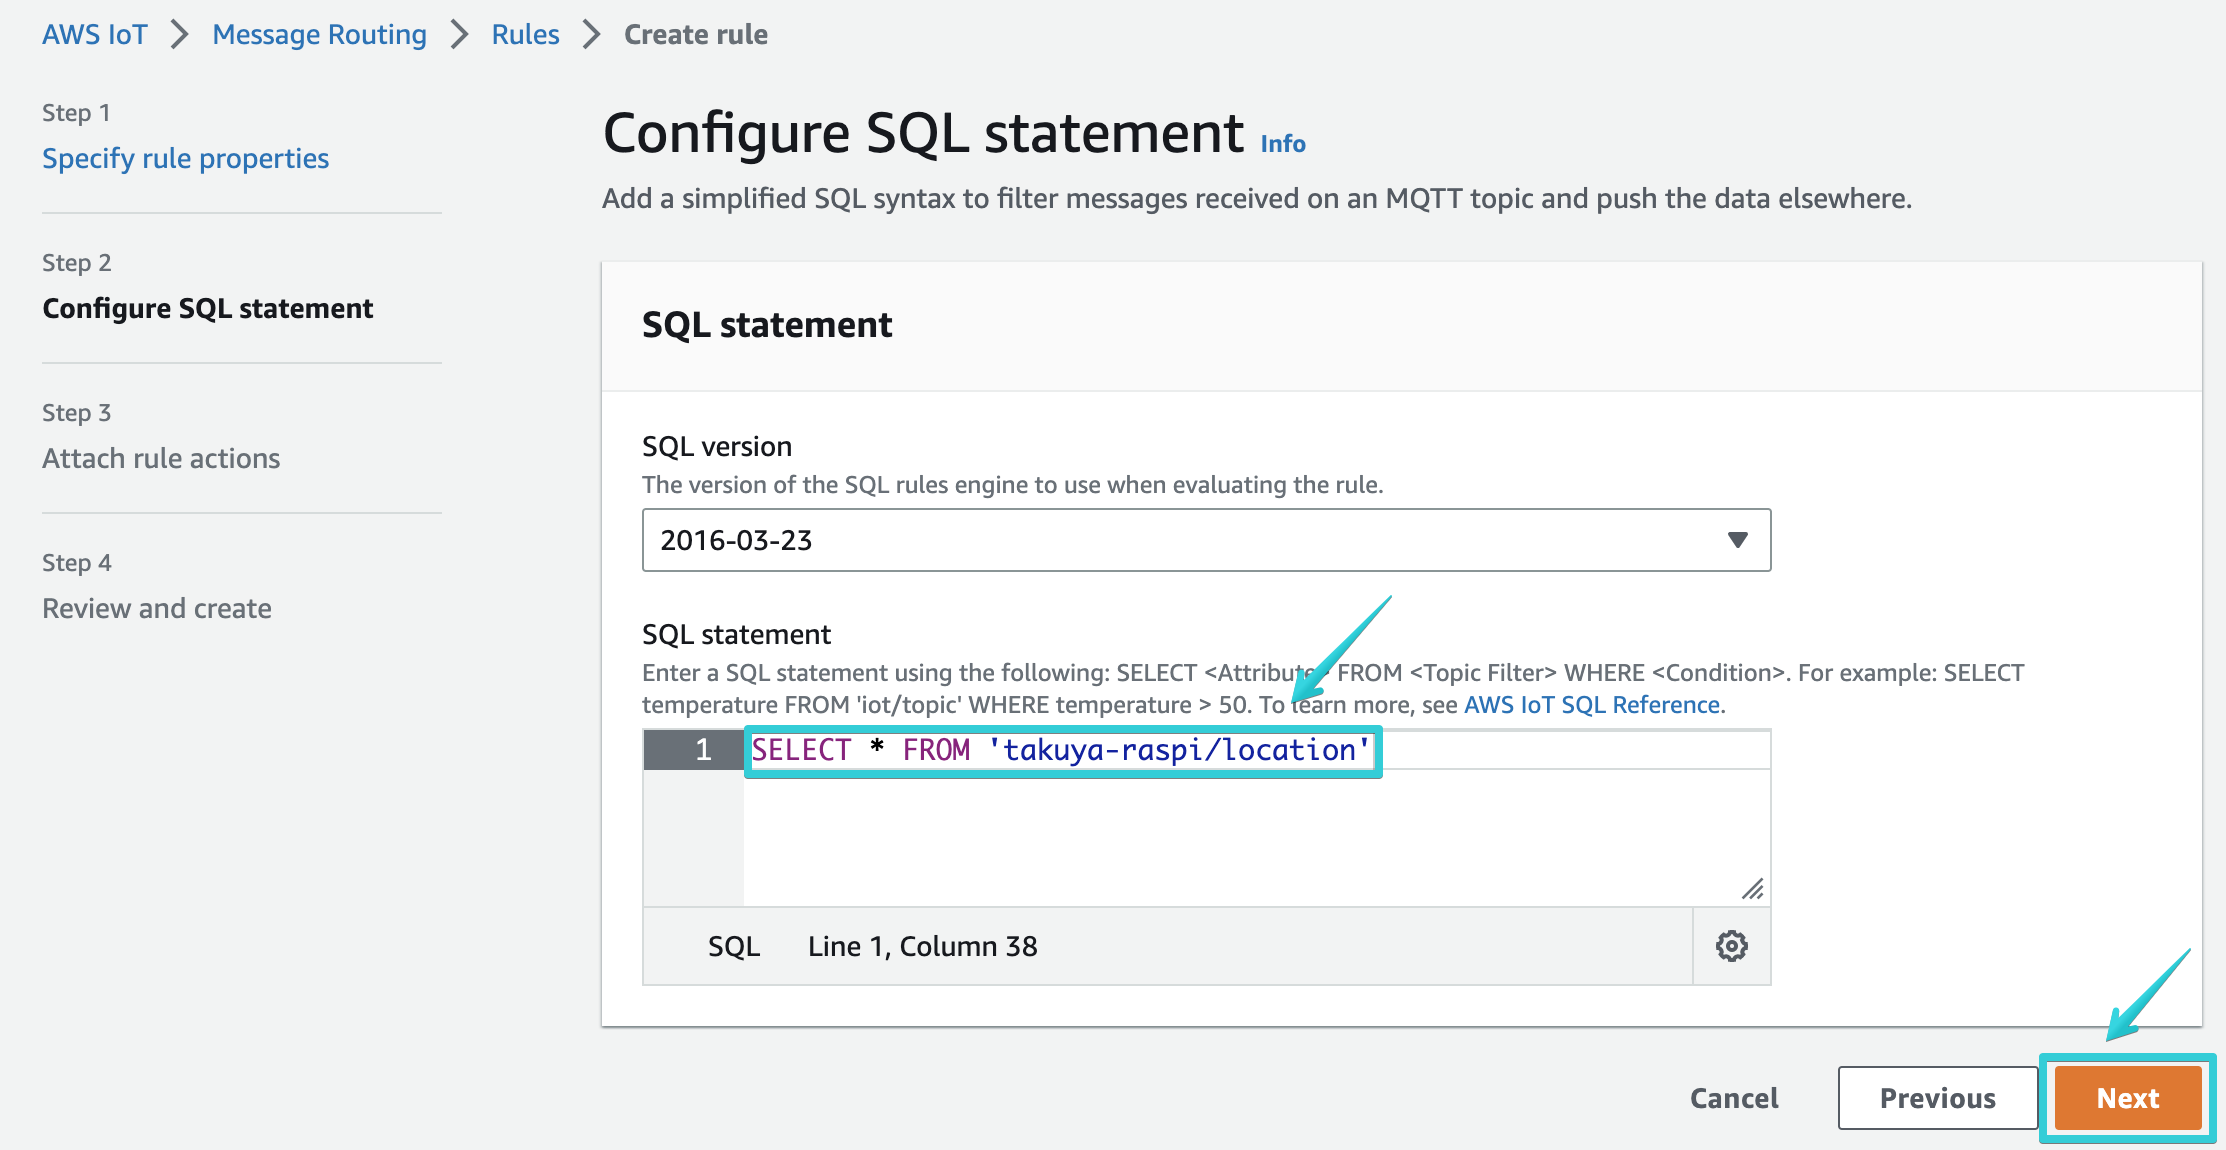
Task: Navigate to Message Routing via breadcrumb
Action: click(x=319, y=33)
